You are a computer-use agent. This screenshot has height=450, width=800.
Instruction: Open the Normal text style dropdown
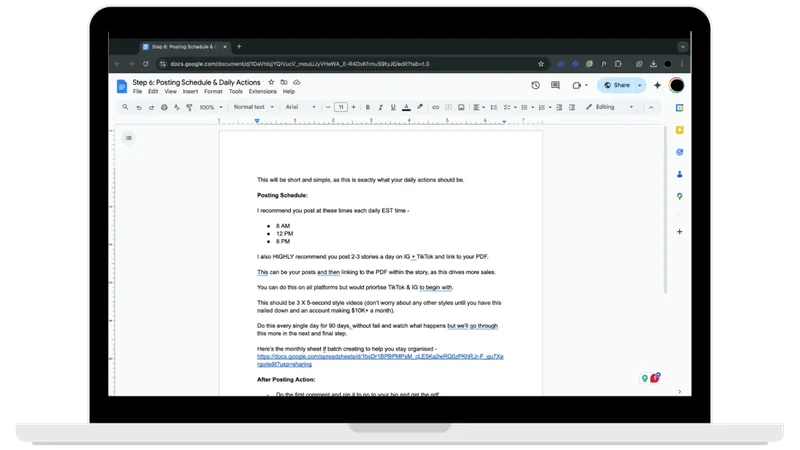[254, 107]
